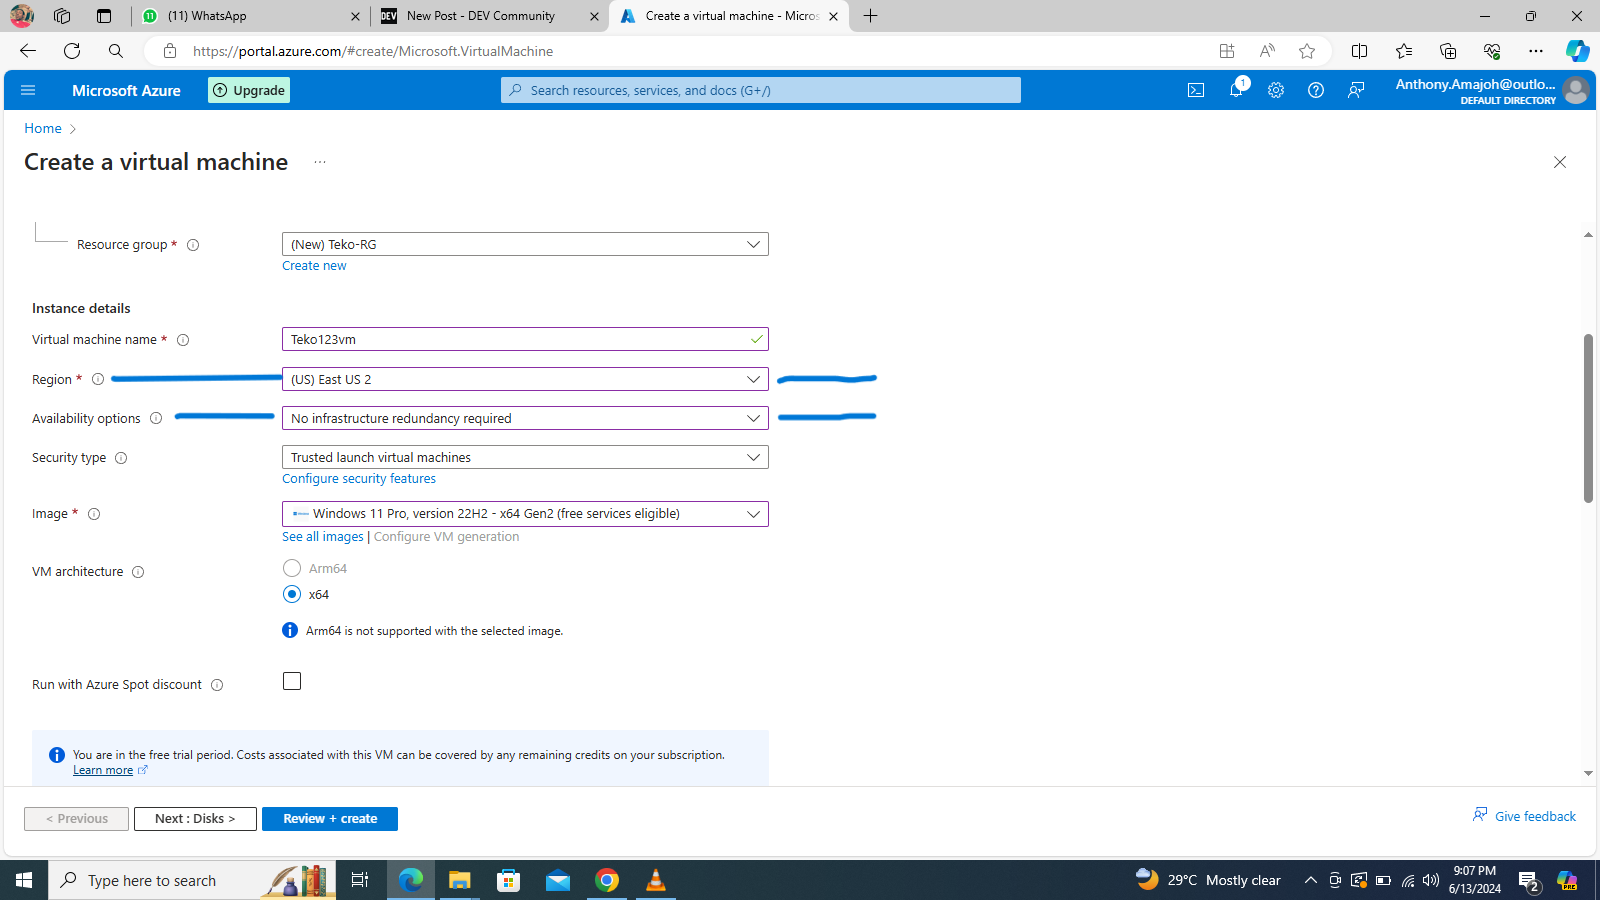This screenshot has height=900, width=1600.
Task: Open the Azure feedback icon in header
Action: click(1356, 90)
